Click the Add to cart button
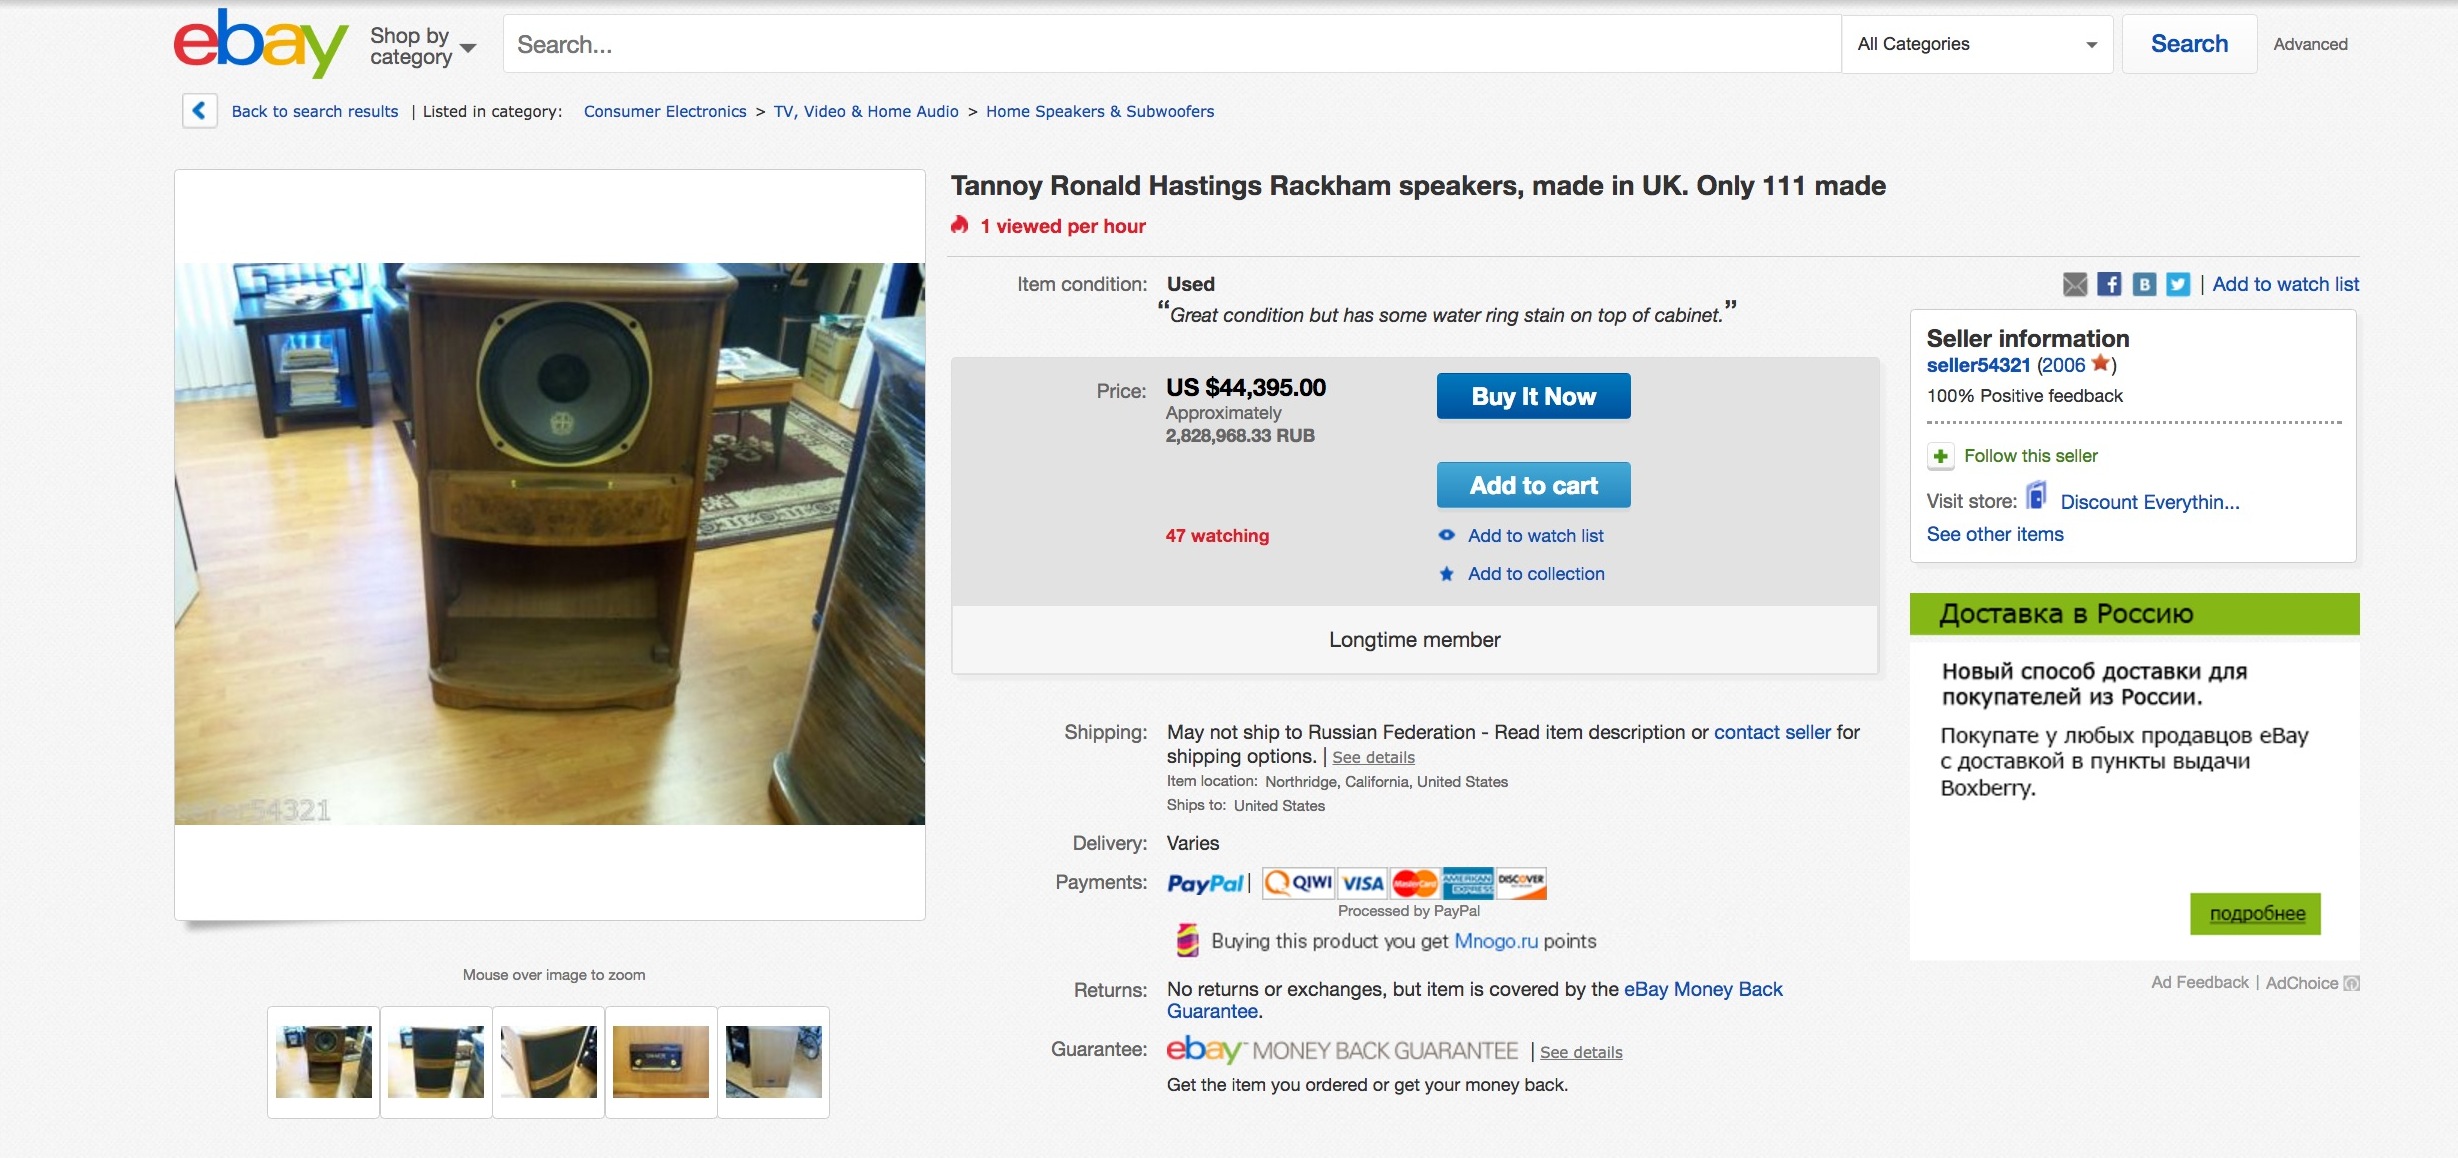The height and width of the screenshot is (1158, 2458). [x=1533, y=485]
